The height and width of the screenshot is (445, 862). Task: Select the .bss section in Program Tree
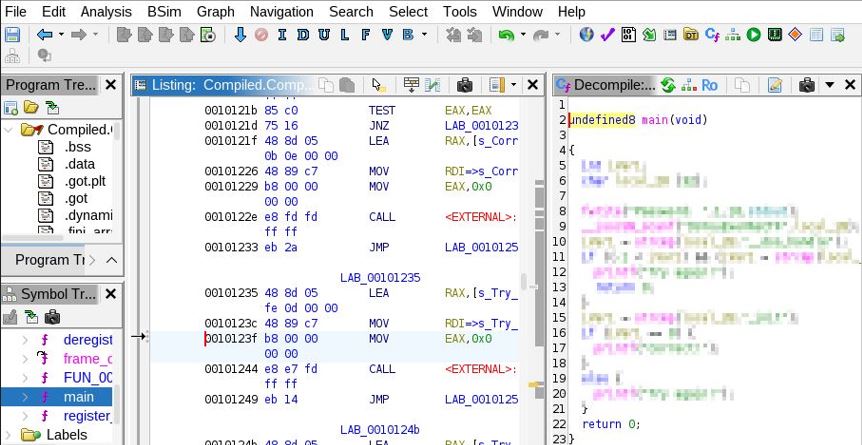pyautogui.click(x=78, y=147)
